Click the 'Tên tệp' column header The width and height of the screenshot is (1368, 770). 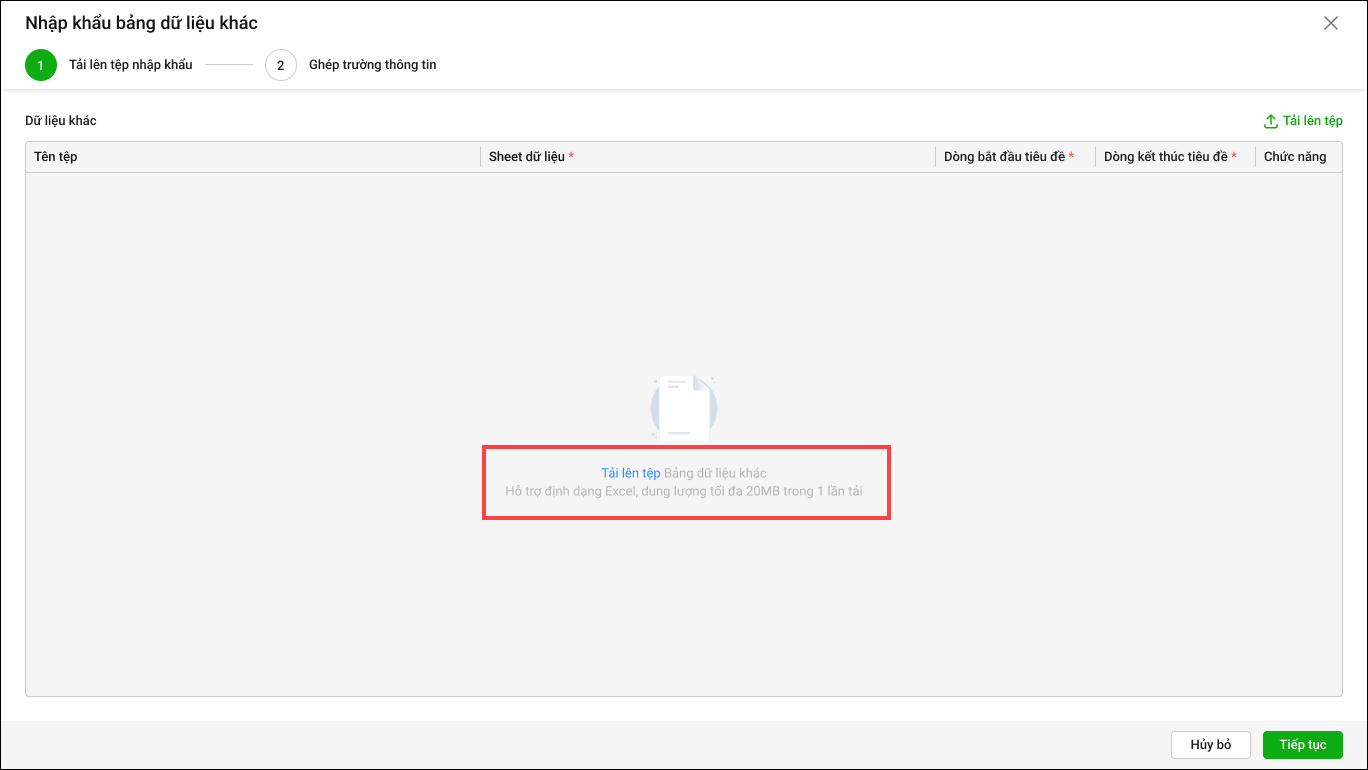click(56, 157)
